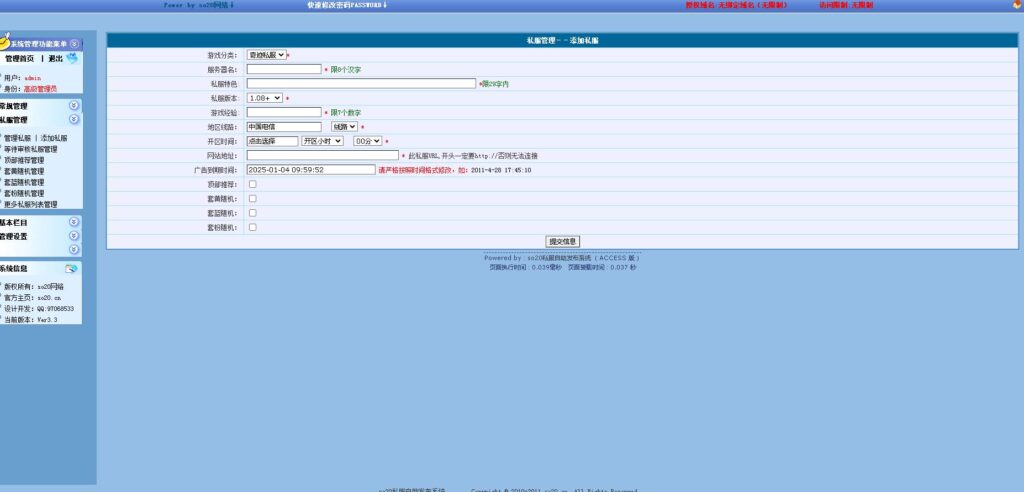Screen dimensions: 1024x492
Task: Enable the 顶部推荐 checkbox
Action: point(252,184)
